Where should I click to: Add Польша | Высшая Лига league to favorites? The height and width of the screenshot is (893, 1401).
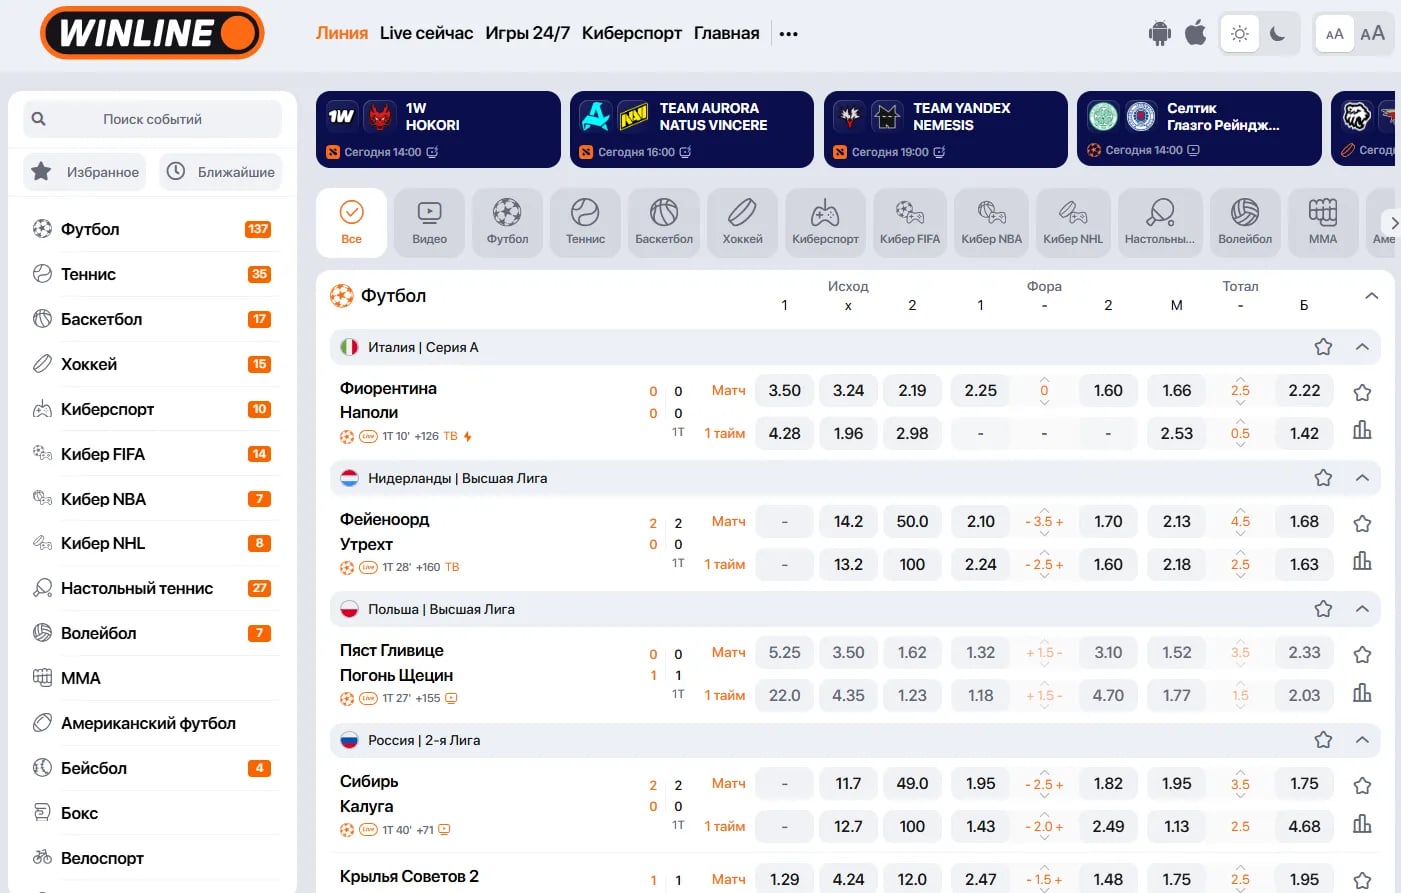click(x=1323, y=609)
